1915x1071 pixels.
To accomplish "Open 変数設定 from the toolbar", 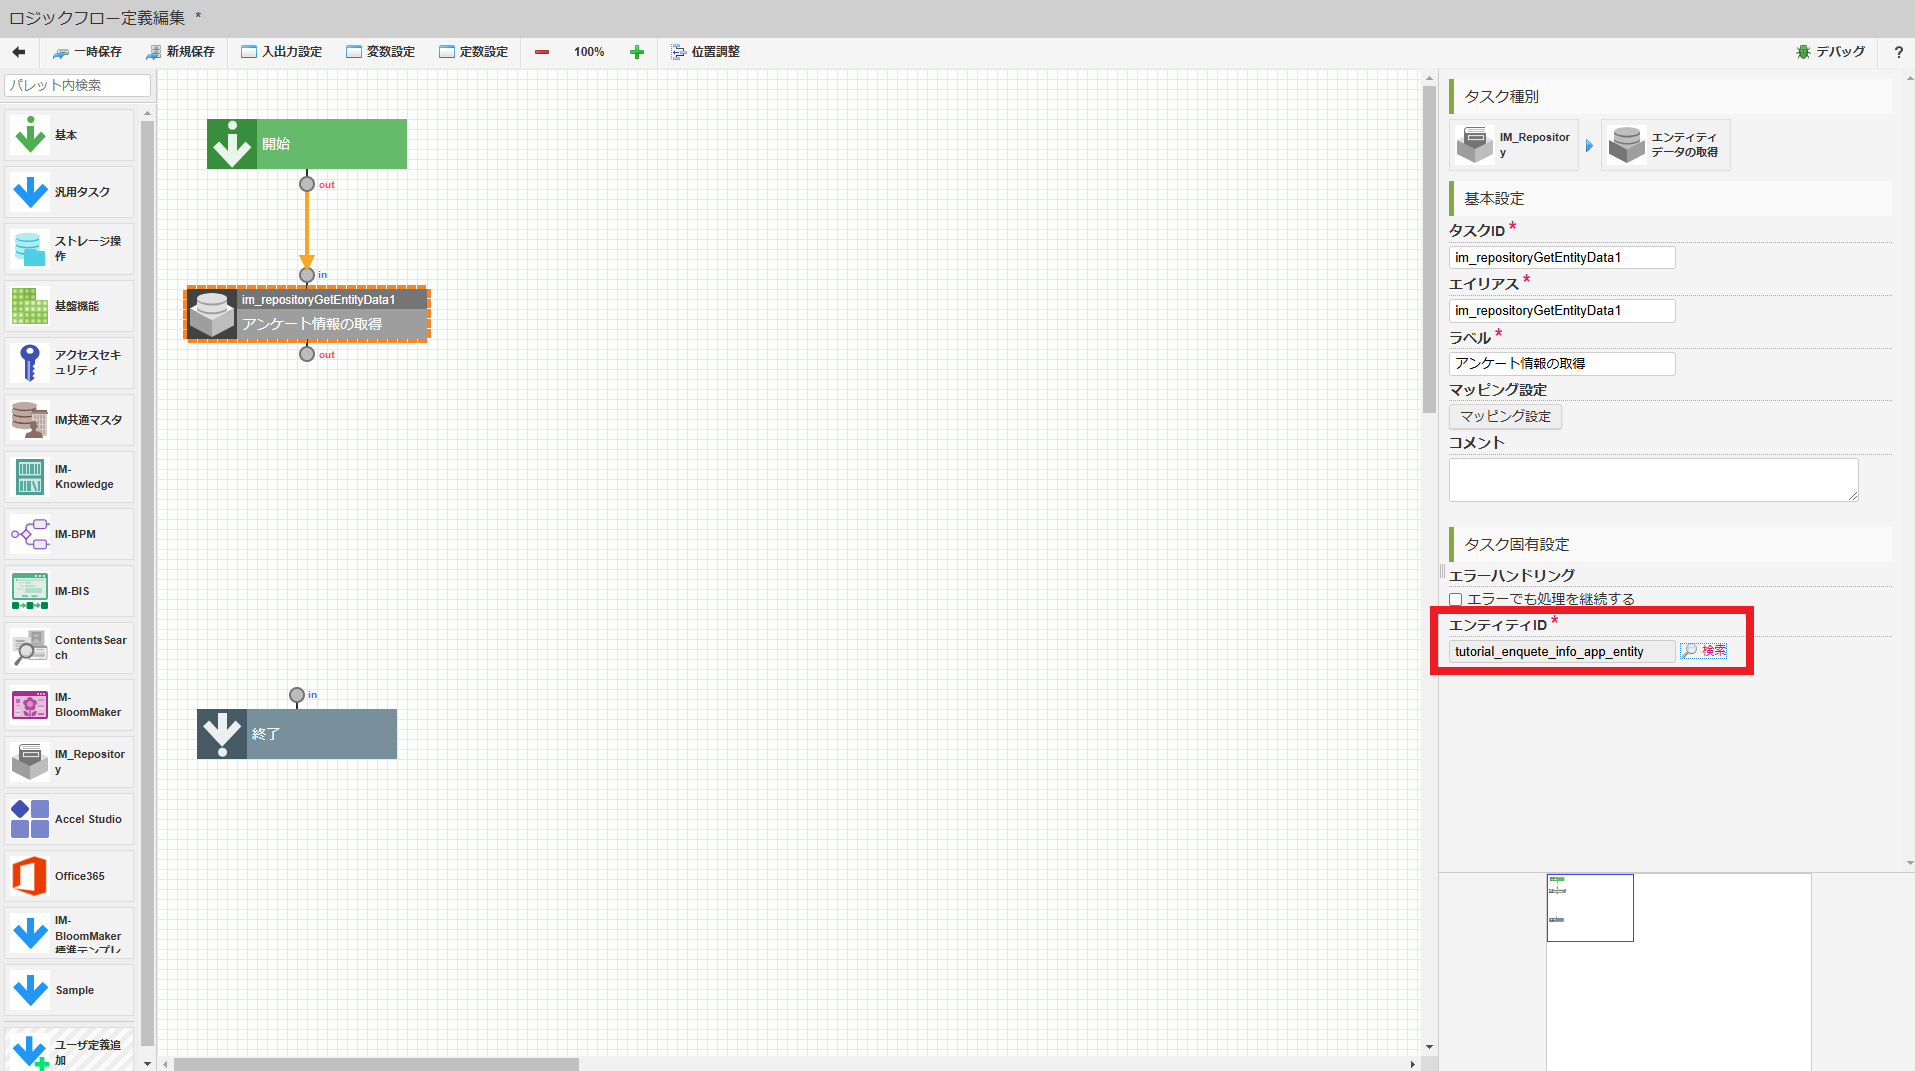I will 380,51.
